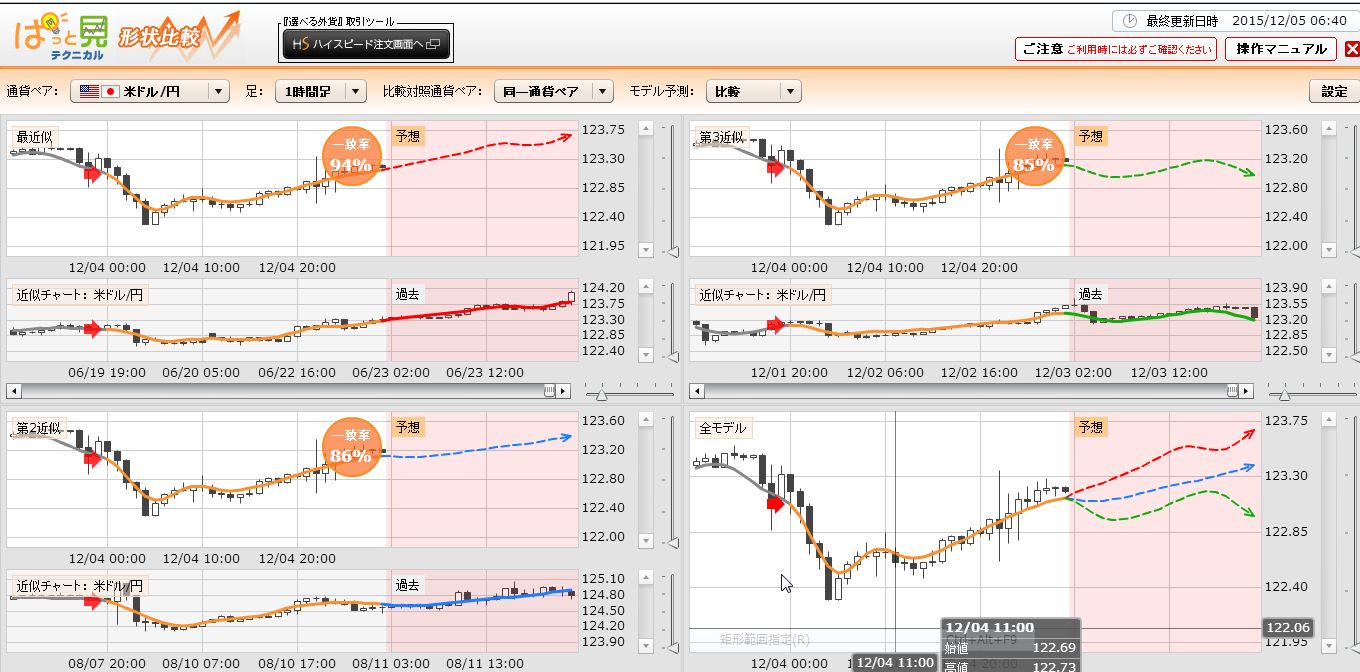Image resolution: width=1360 pixels, height=672 pixels.
Task: Click the 94% 一致率 badge
Action: click(350, 157)
